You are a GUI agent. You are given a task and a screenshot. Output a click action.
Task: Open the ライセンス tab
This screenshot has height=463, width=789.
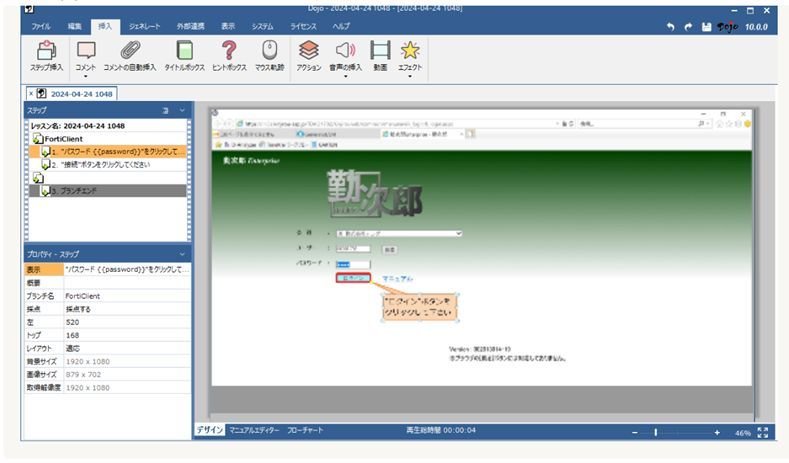point(303,26)
